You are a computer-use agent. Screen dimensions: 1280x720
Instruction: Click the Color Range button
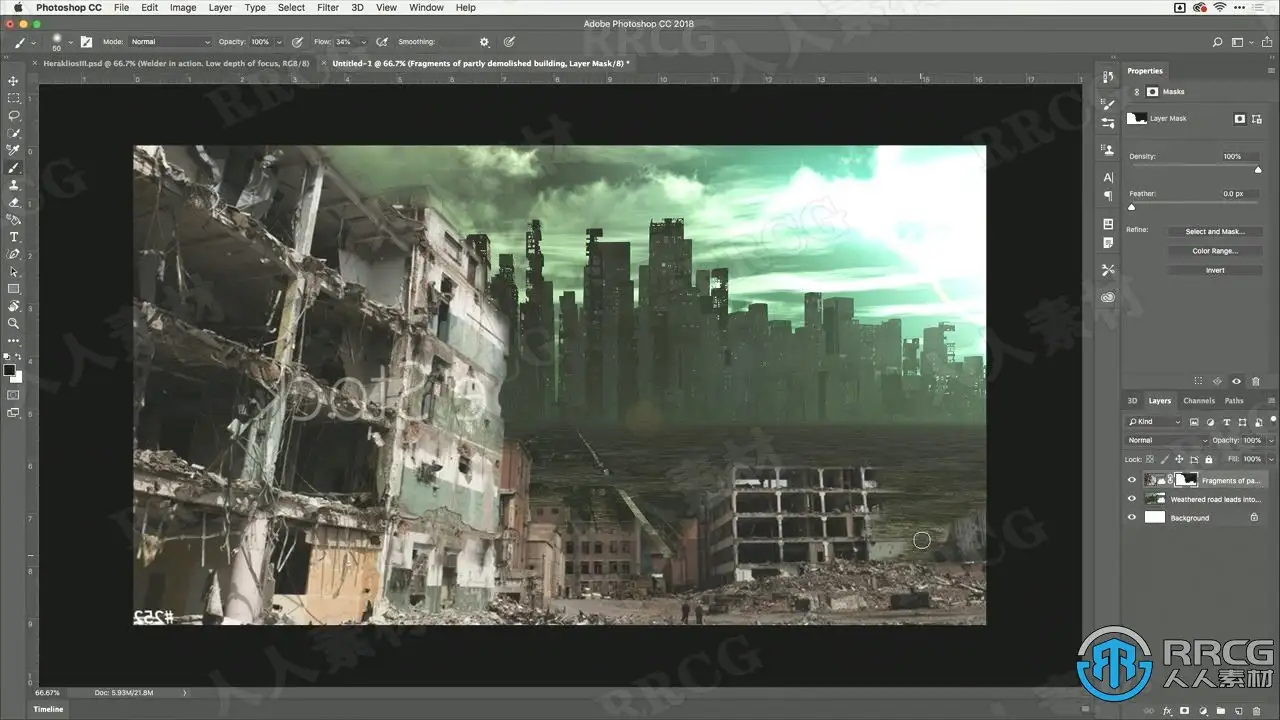1215,251
